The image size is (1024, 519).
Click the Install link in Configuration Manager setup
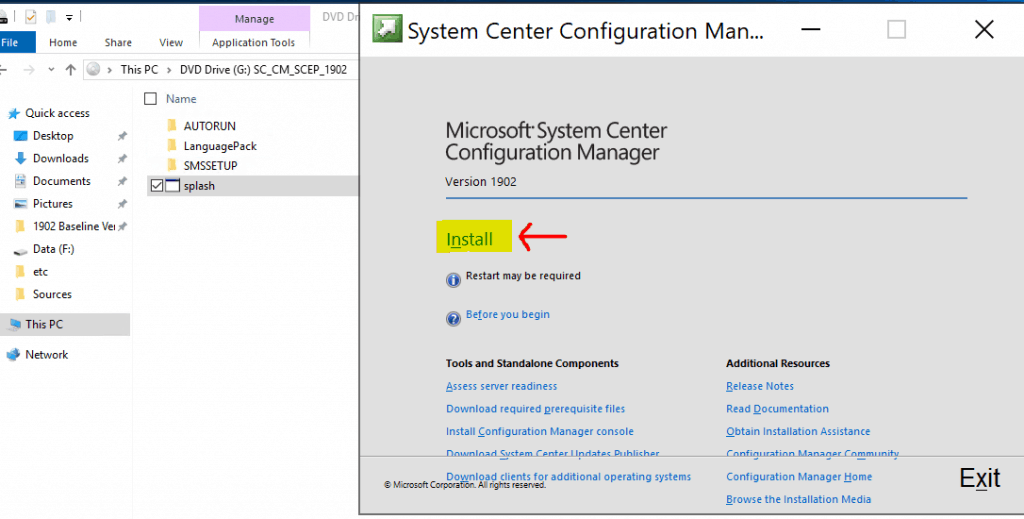pos(470,240)
